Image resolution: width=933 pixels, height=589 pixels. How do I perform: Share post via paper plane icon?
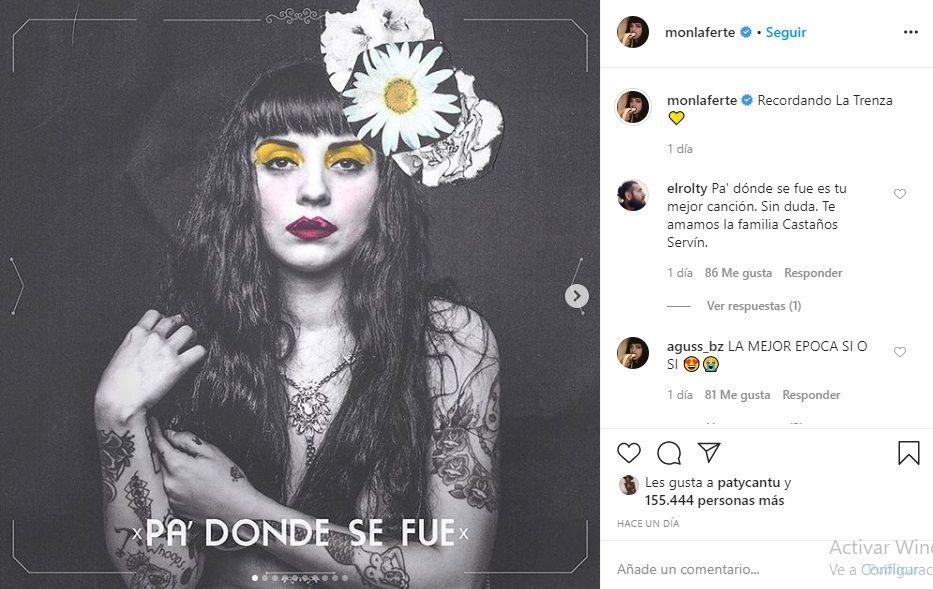[709, 453]
